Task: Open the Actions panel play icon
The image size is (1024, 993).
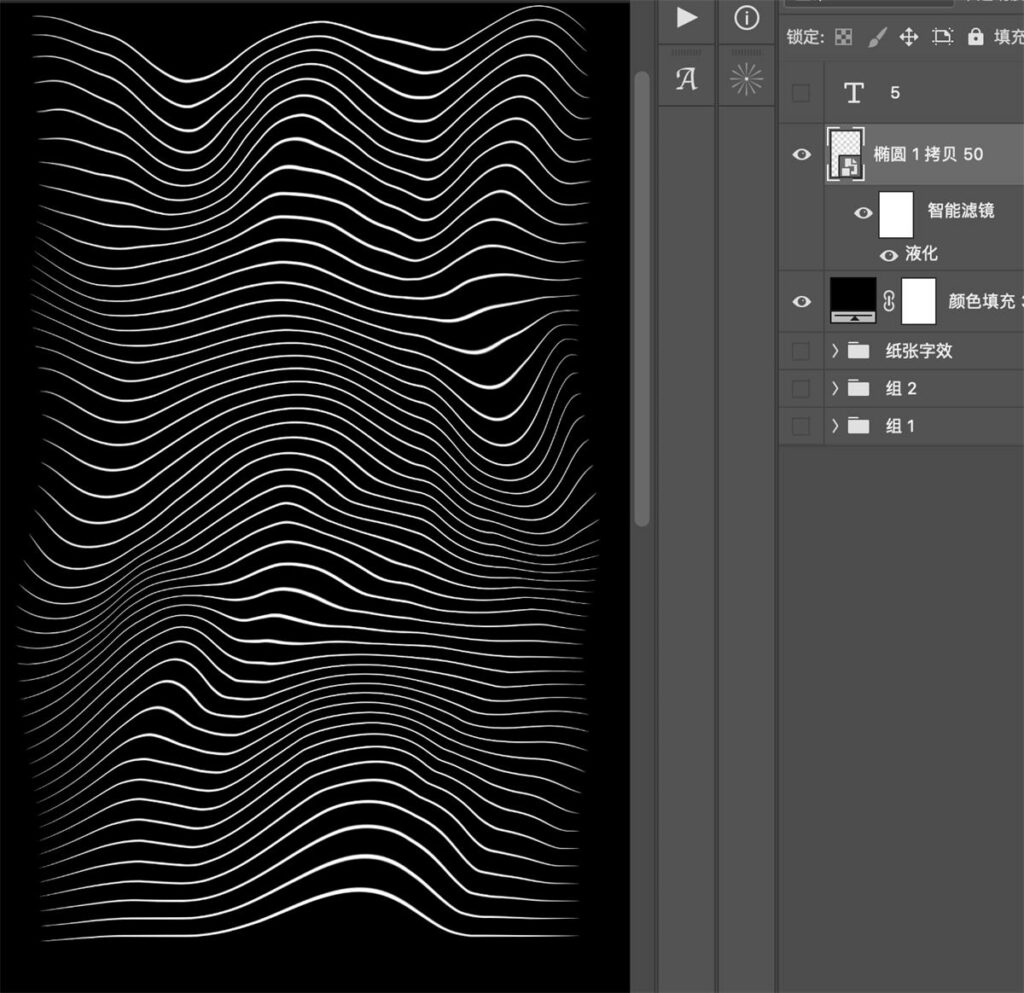Action: click(686, 18)
